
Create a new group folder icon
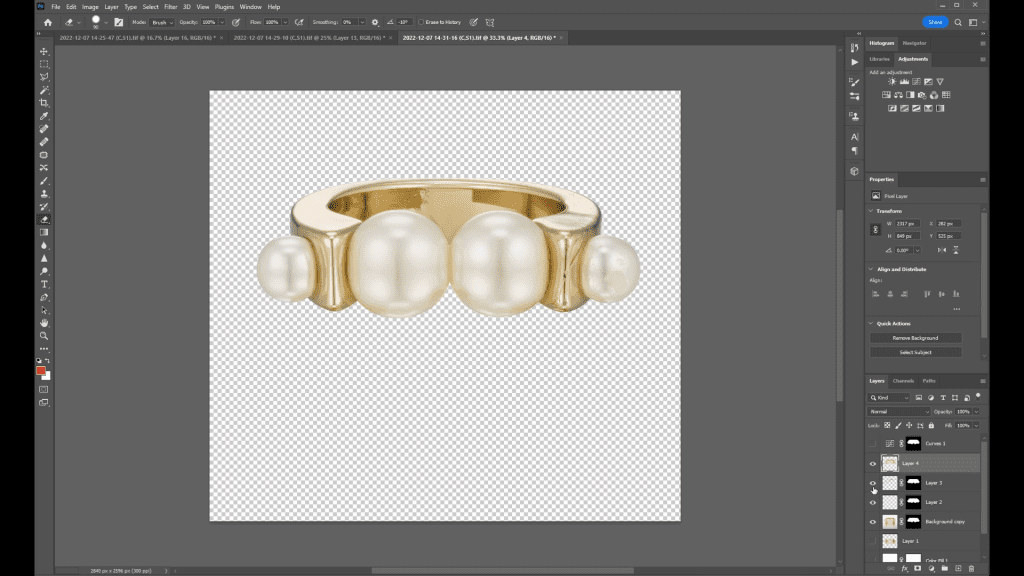[x=944, y=569]
